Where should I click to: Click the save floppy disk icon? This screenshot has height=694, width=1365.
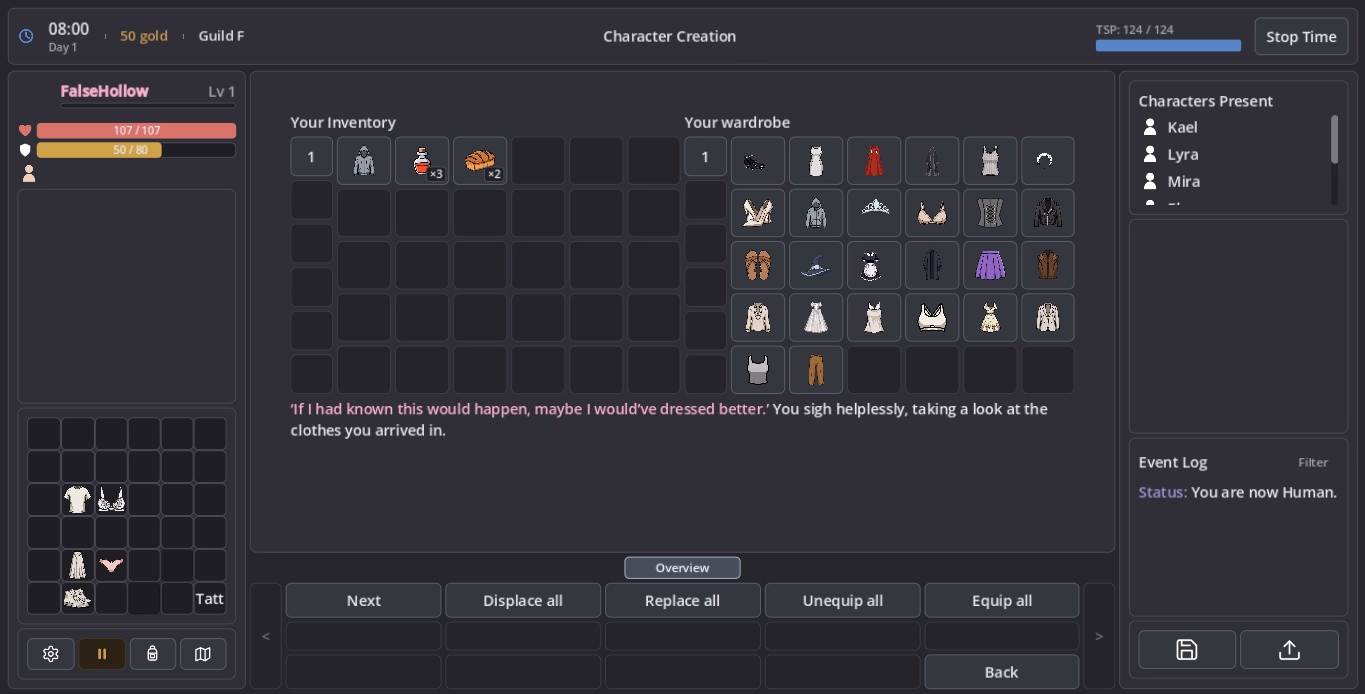pyautogui.click(x=1187, y=650)
